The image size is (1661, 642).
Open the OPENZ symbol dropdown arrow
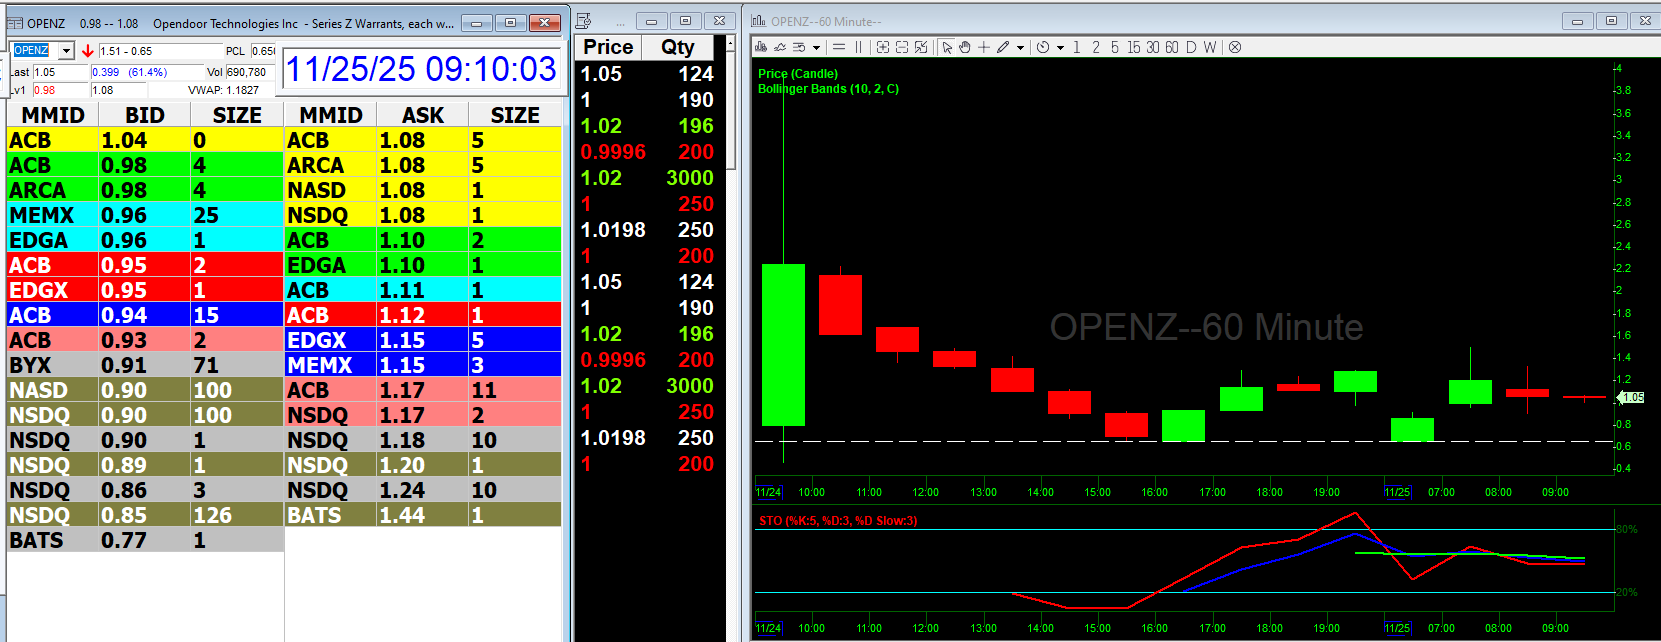point(66,51)
